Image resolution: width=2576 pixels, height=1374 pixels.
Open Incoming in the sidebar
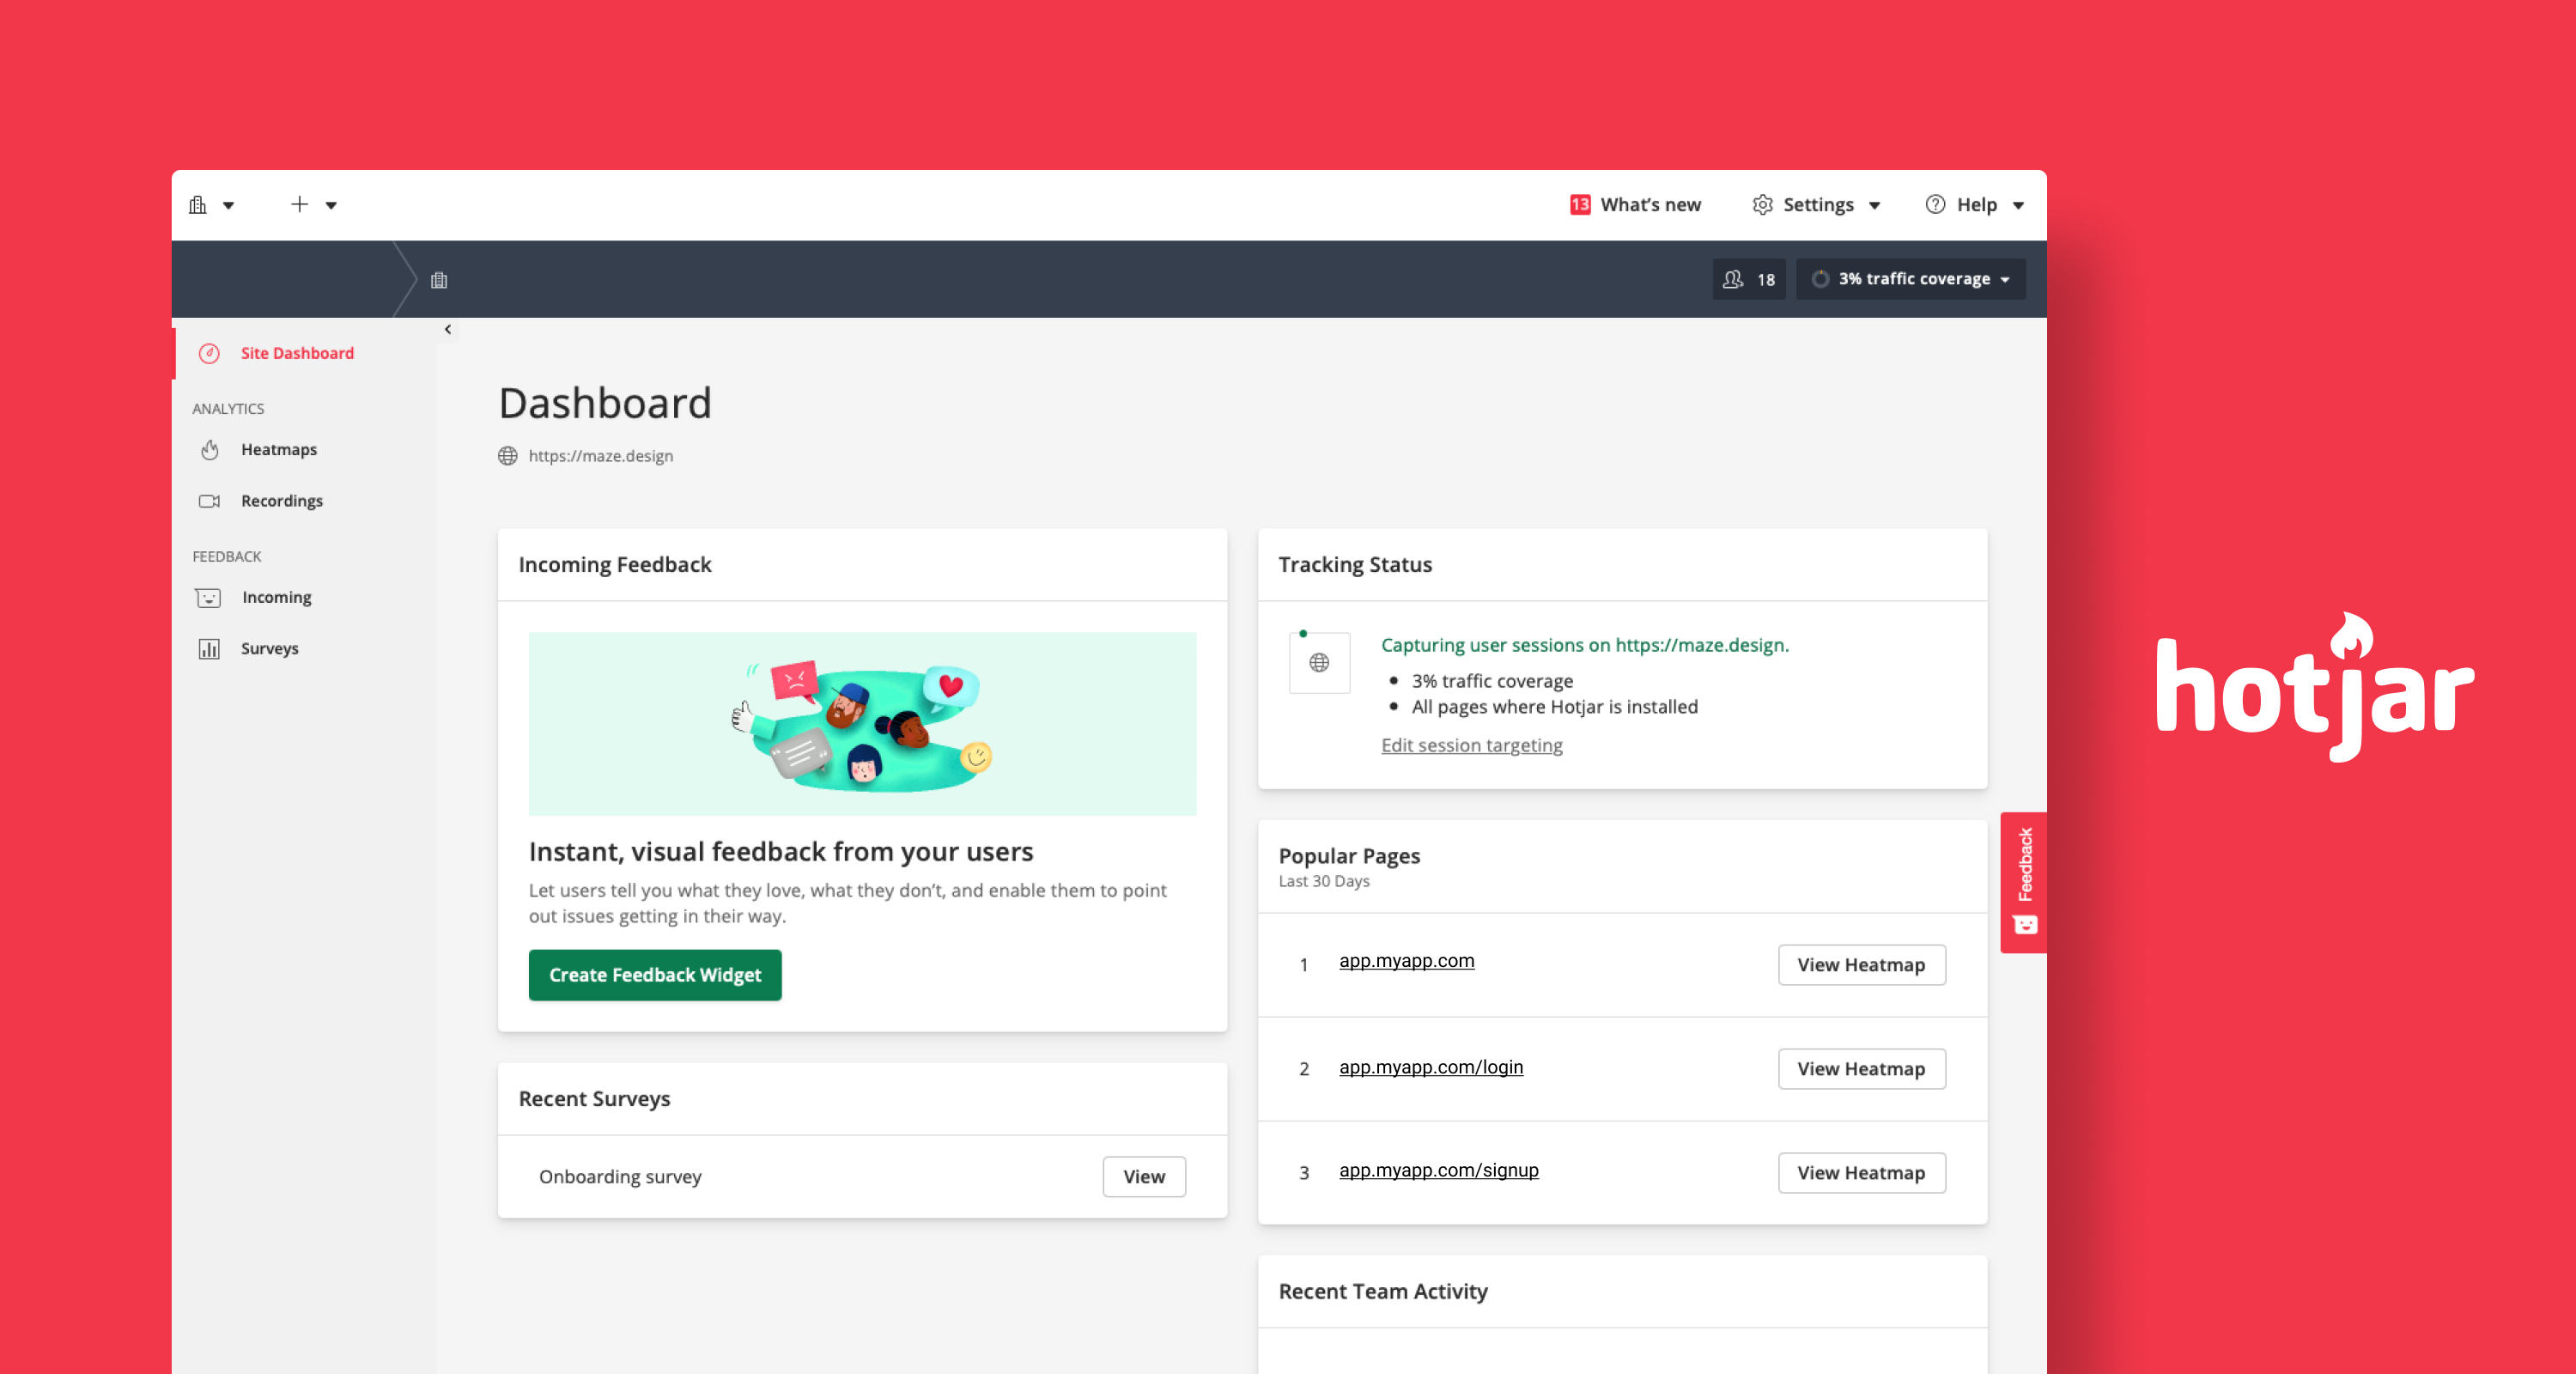click(x=277, y=598)
